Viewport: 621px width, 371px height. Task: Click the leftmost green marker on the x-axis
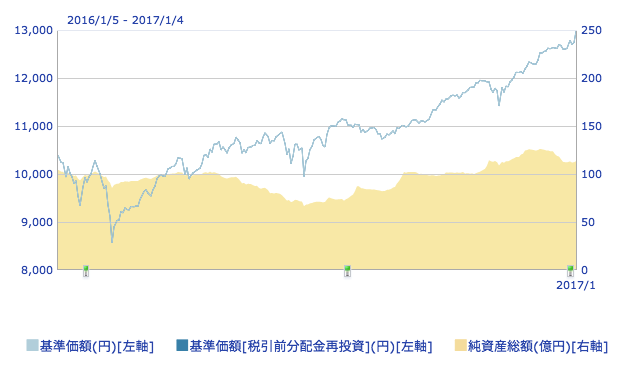(x=86, y=271)
